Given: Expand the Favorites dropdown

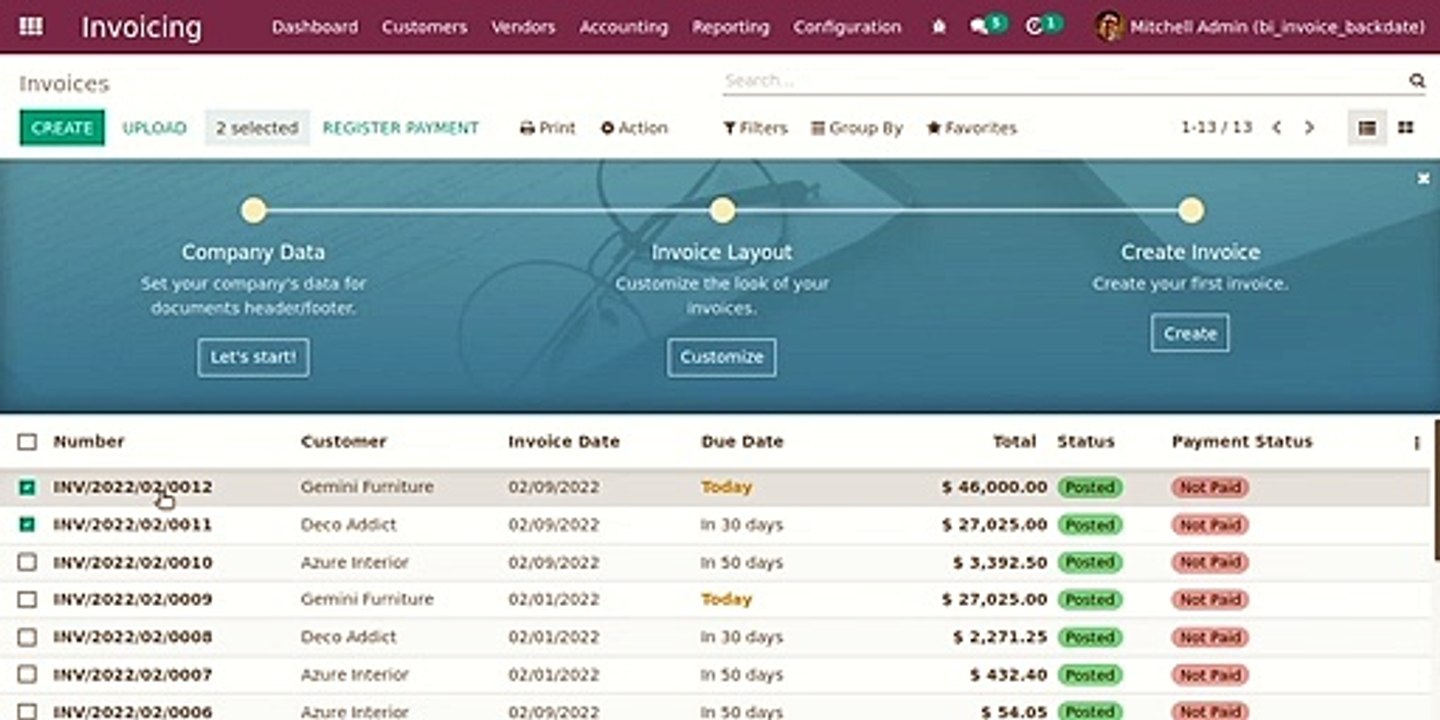Looking at the screenshot, I should (972, 128).
